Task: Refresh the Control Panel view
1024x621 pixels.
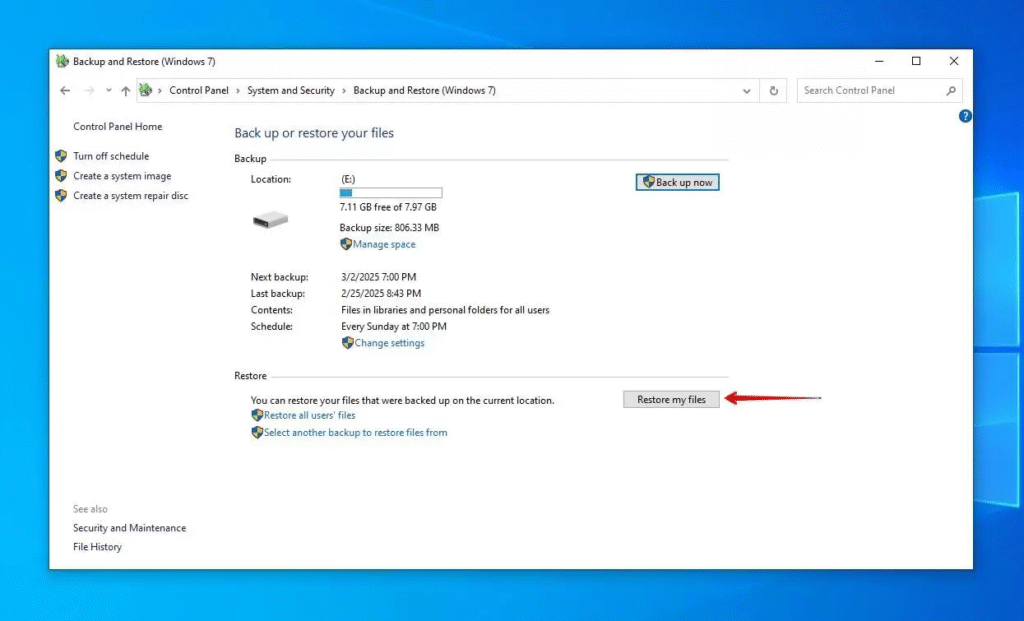Action: click(x=773, y=91)
